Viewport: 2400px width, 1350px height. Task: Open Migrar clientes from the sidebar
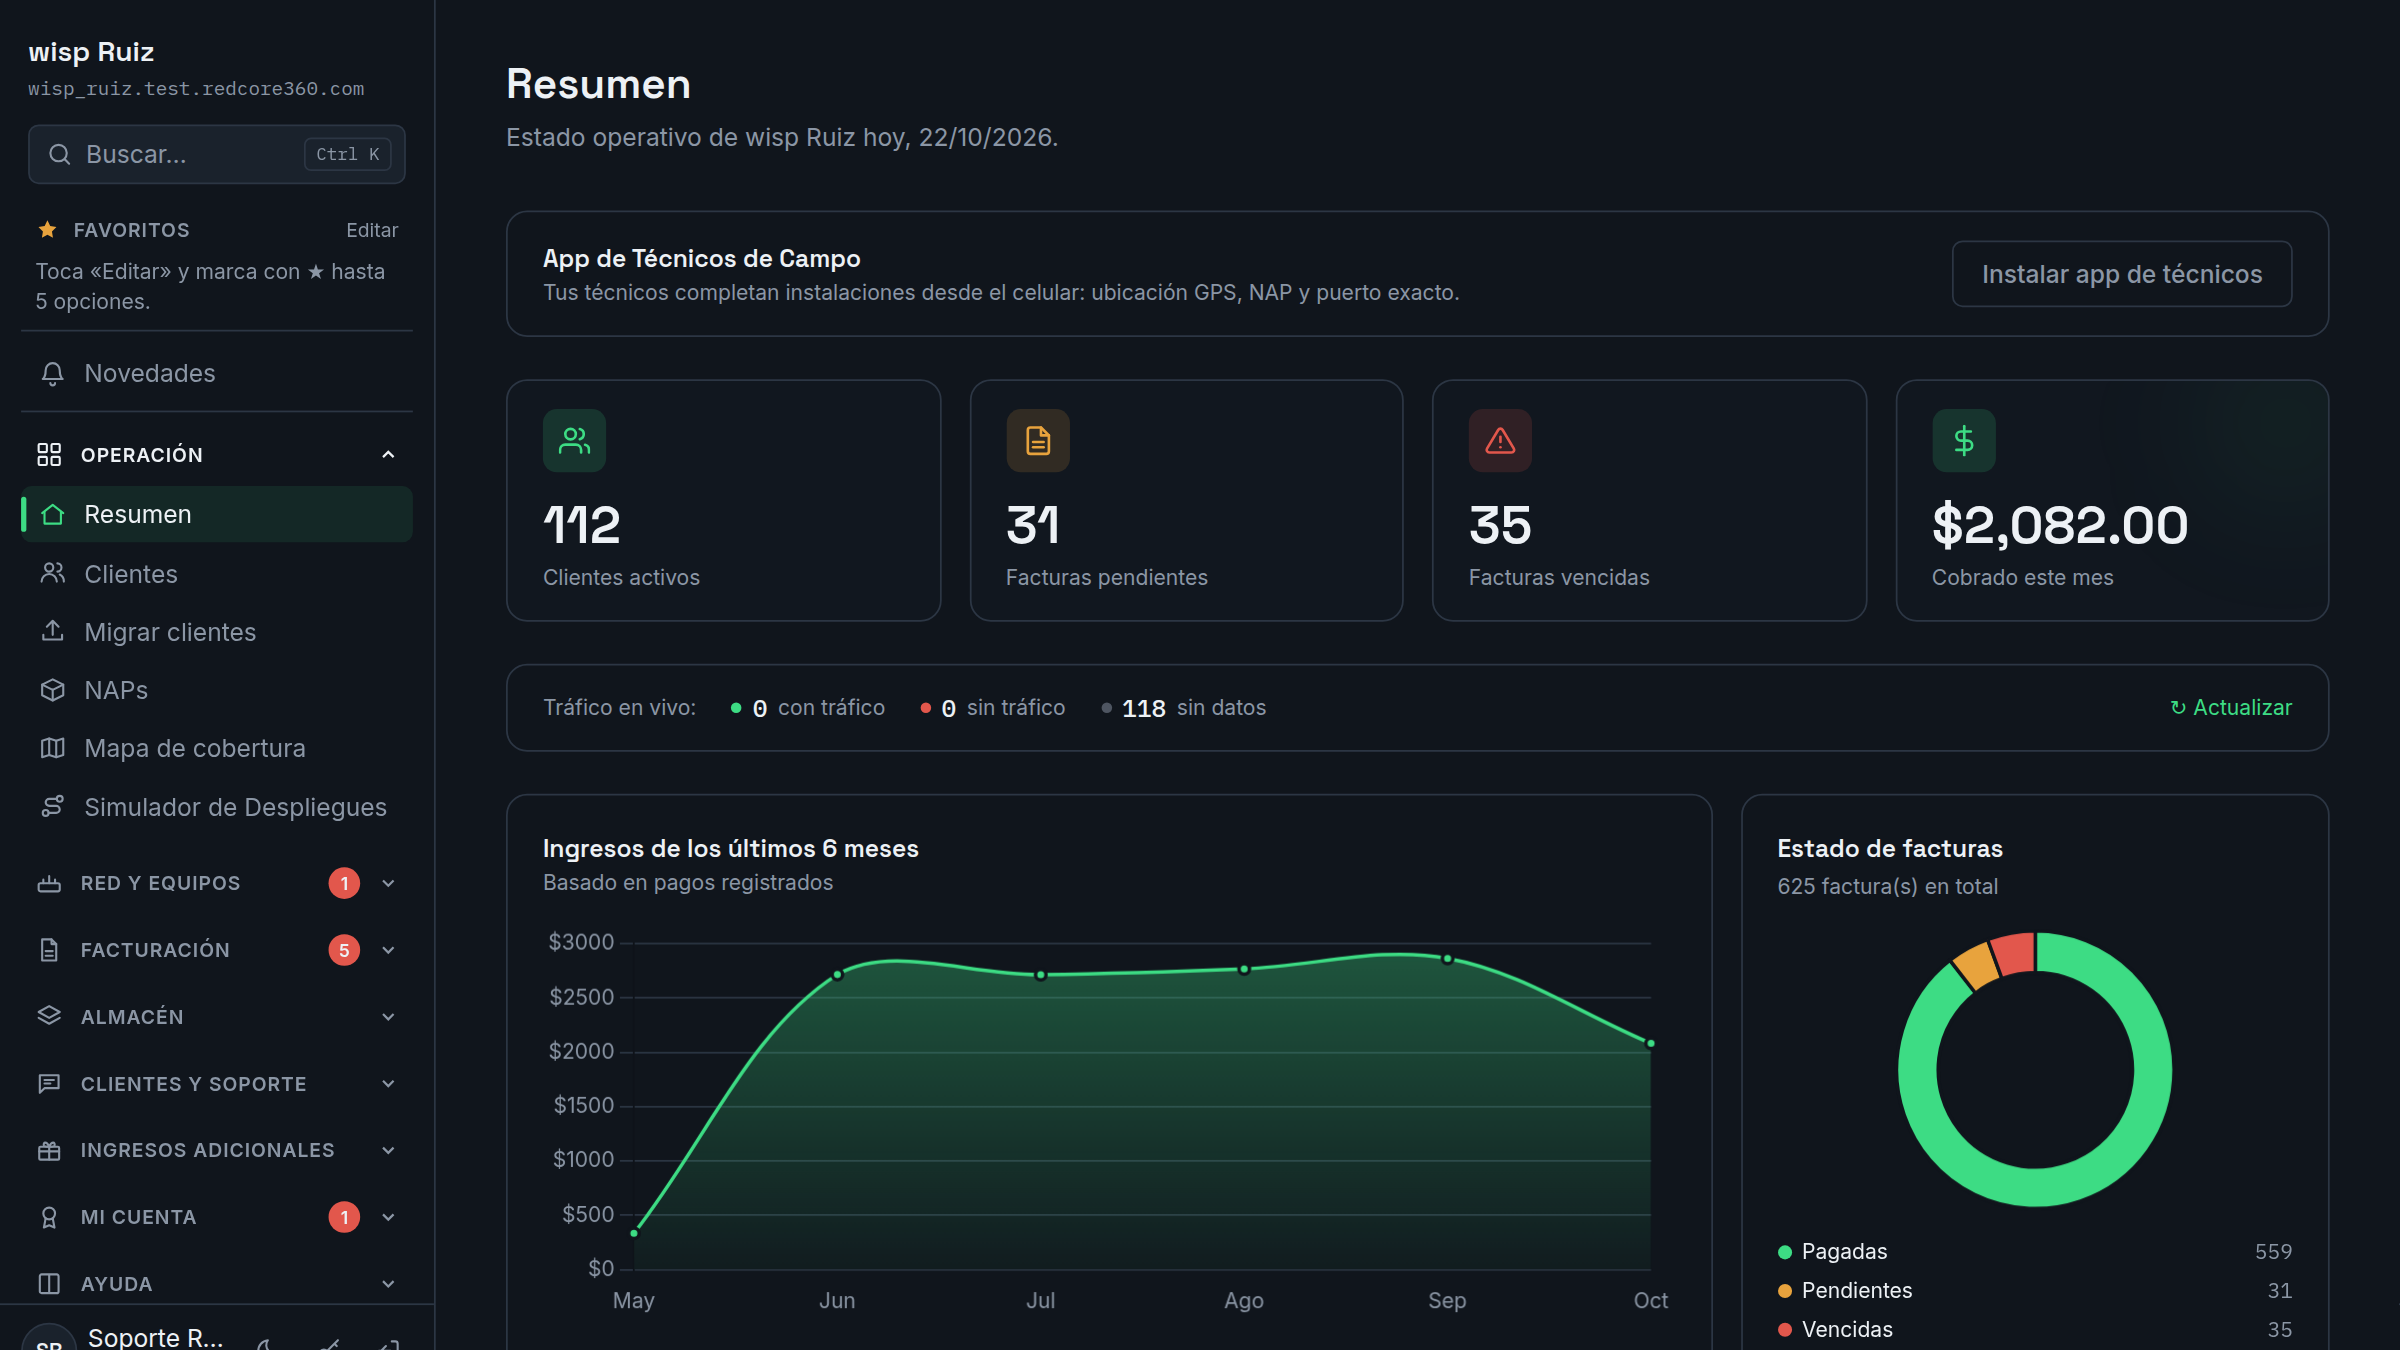217,632
